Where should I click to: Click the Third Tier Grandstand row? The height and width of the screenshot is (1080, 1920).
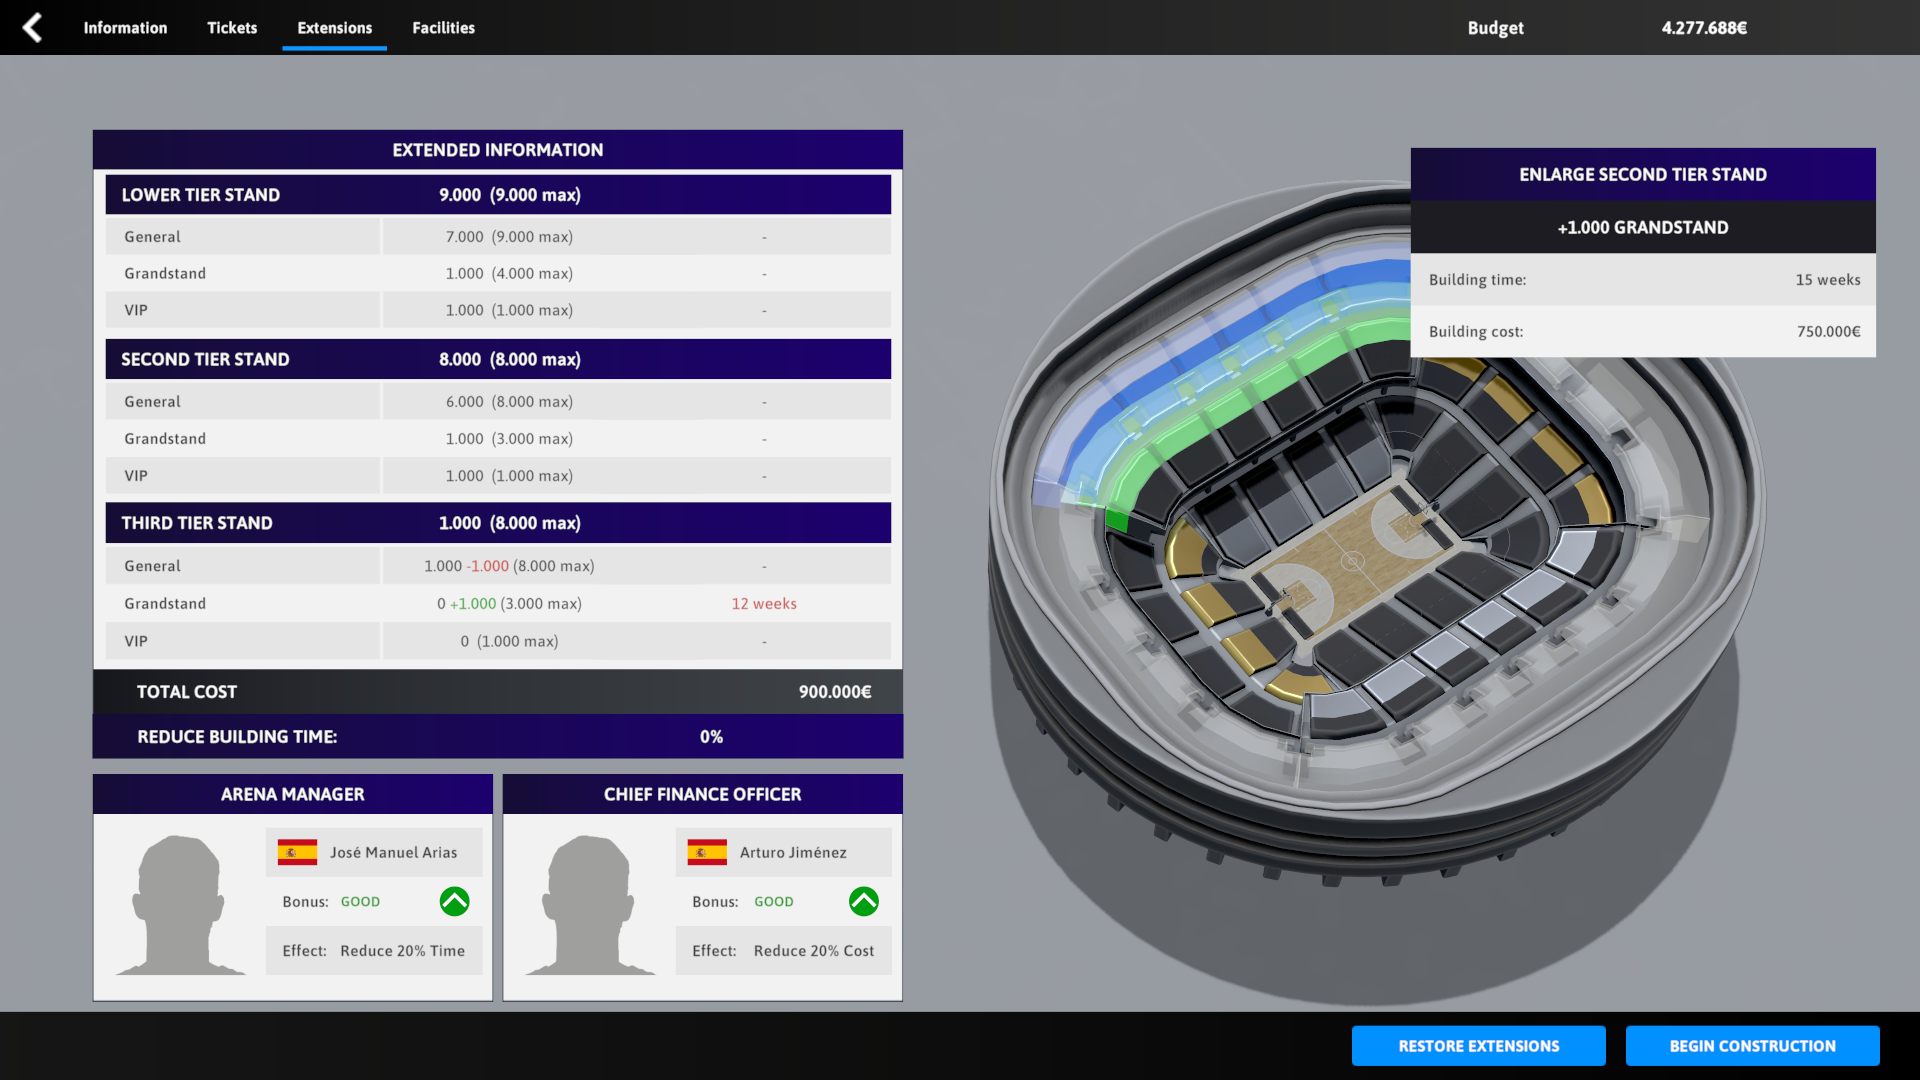[x=498, y=604]
